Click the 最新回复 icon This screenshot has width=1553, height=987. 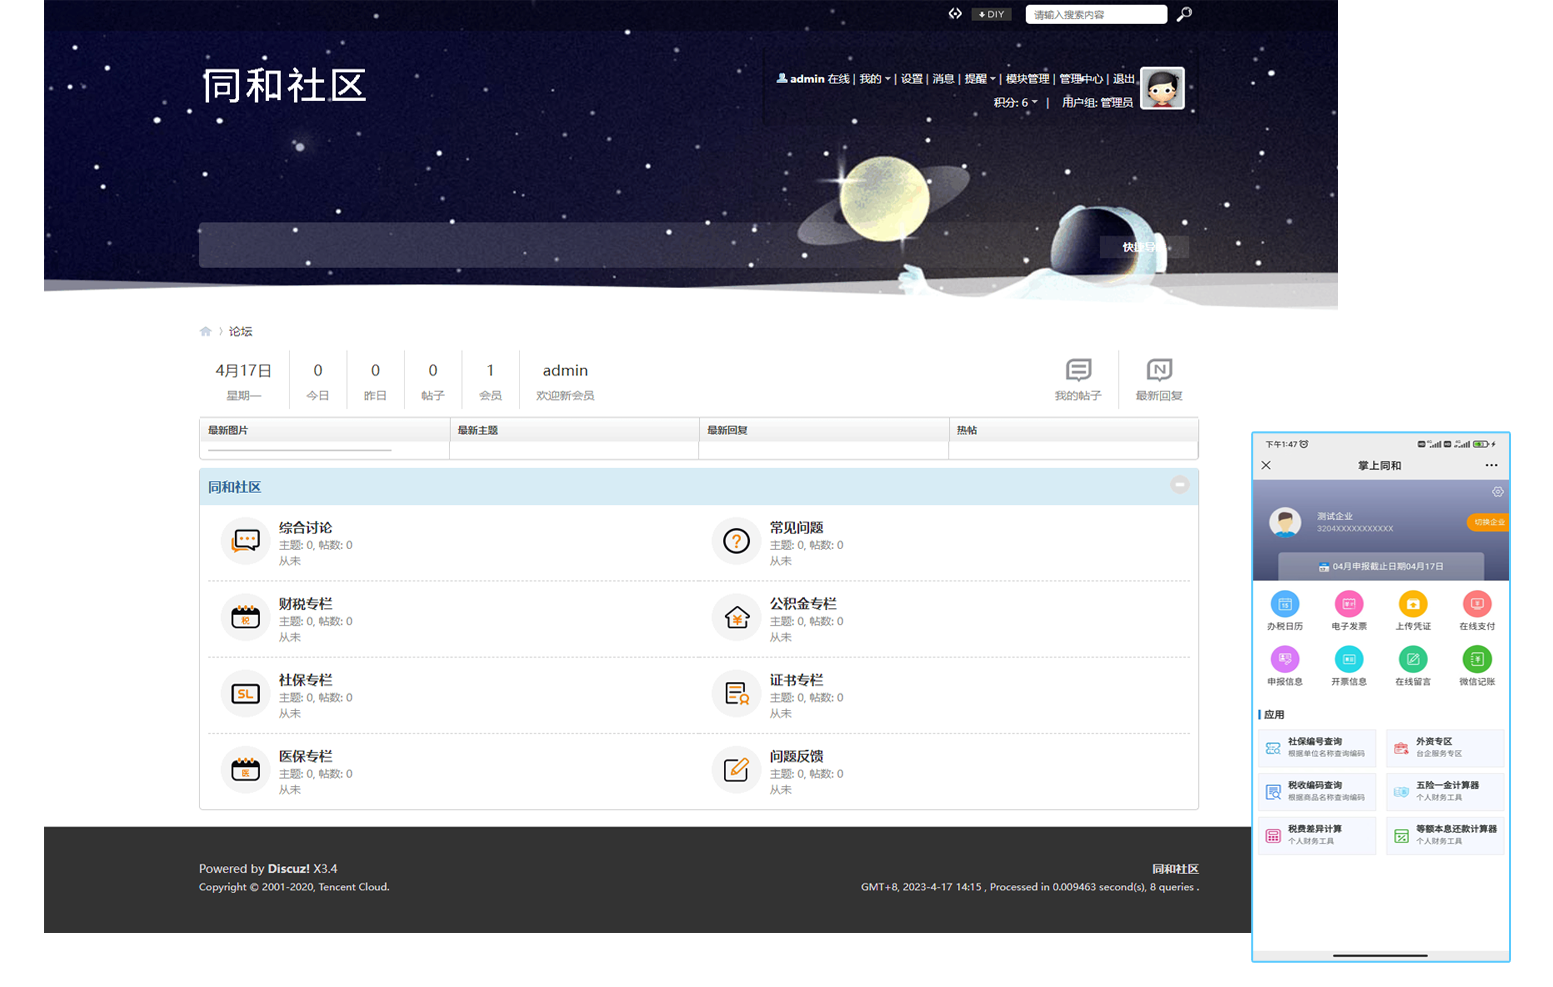coord(1159,371)
